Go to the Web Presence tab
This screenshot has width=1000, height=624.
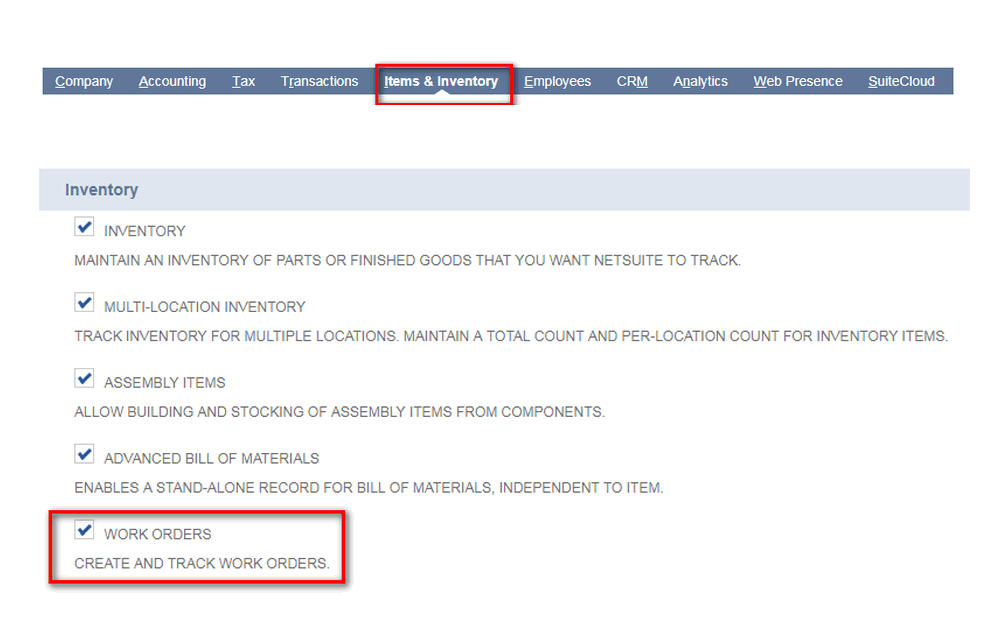tap(797, 81)
